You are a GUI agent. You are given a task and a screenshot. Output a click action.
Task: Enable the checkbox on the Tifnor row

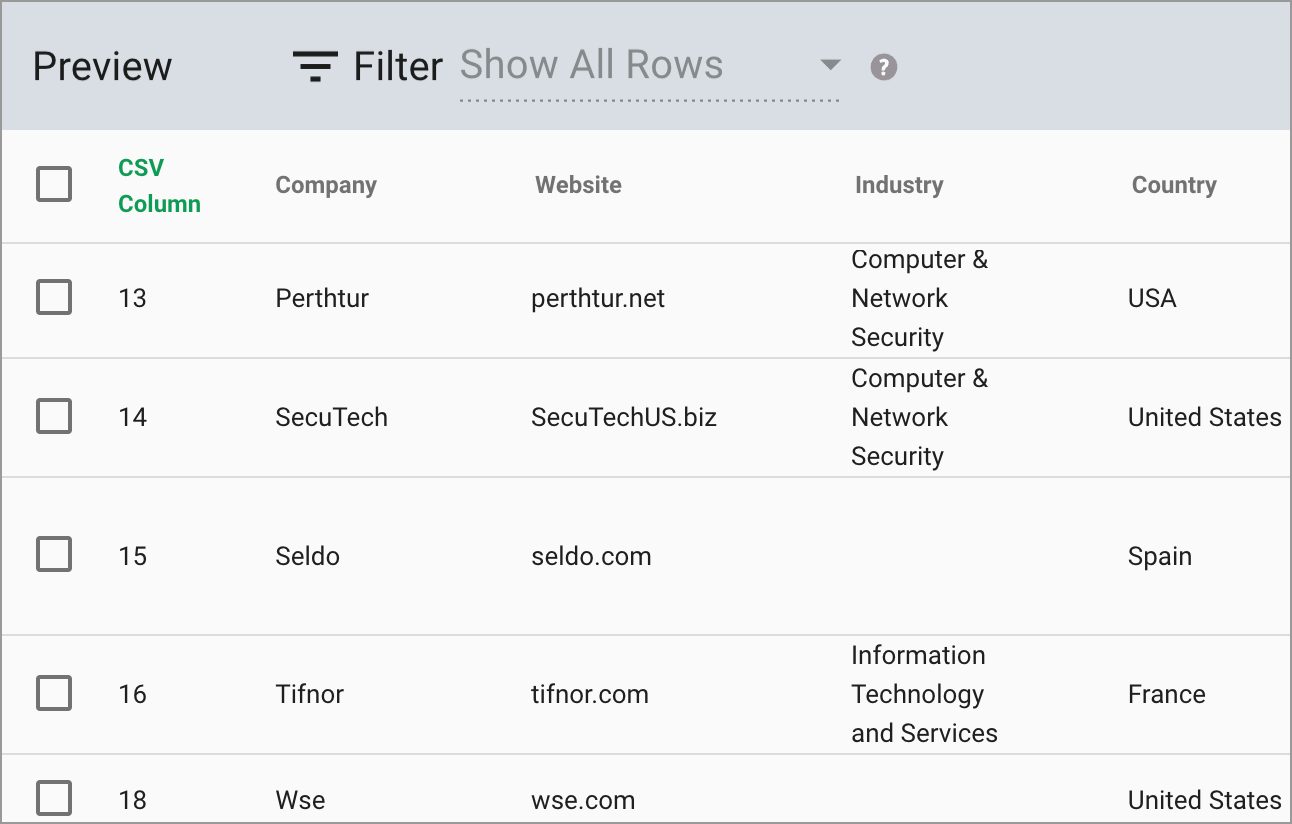(x=53, y=693)
